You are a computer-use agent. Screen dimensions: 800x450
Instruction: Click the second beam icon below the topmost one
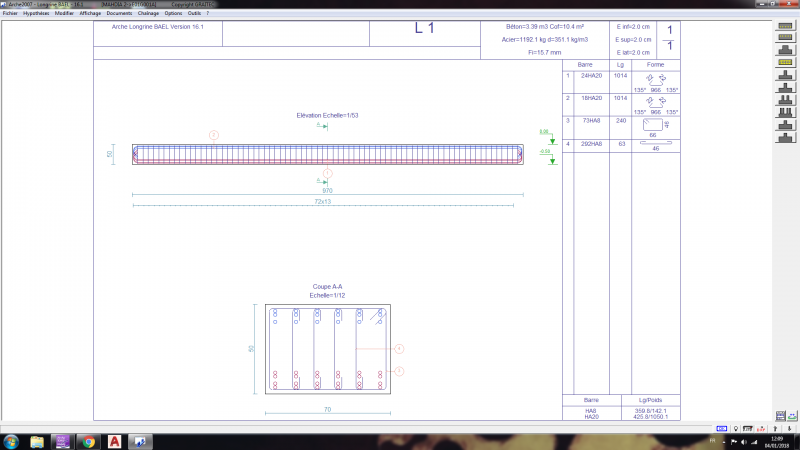785,37
